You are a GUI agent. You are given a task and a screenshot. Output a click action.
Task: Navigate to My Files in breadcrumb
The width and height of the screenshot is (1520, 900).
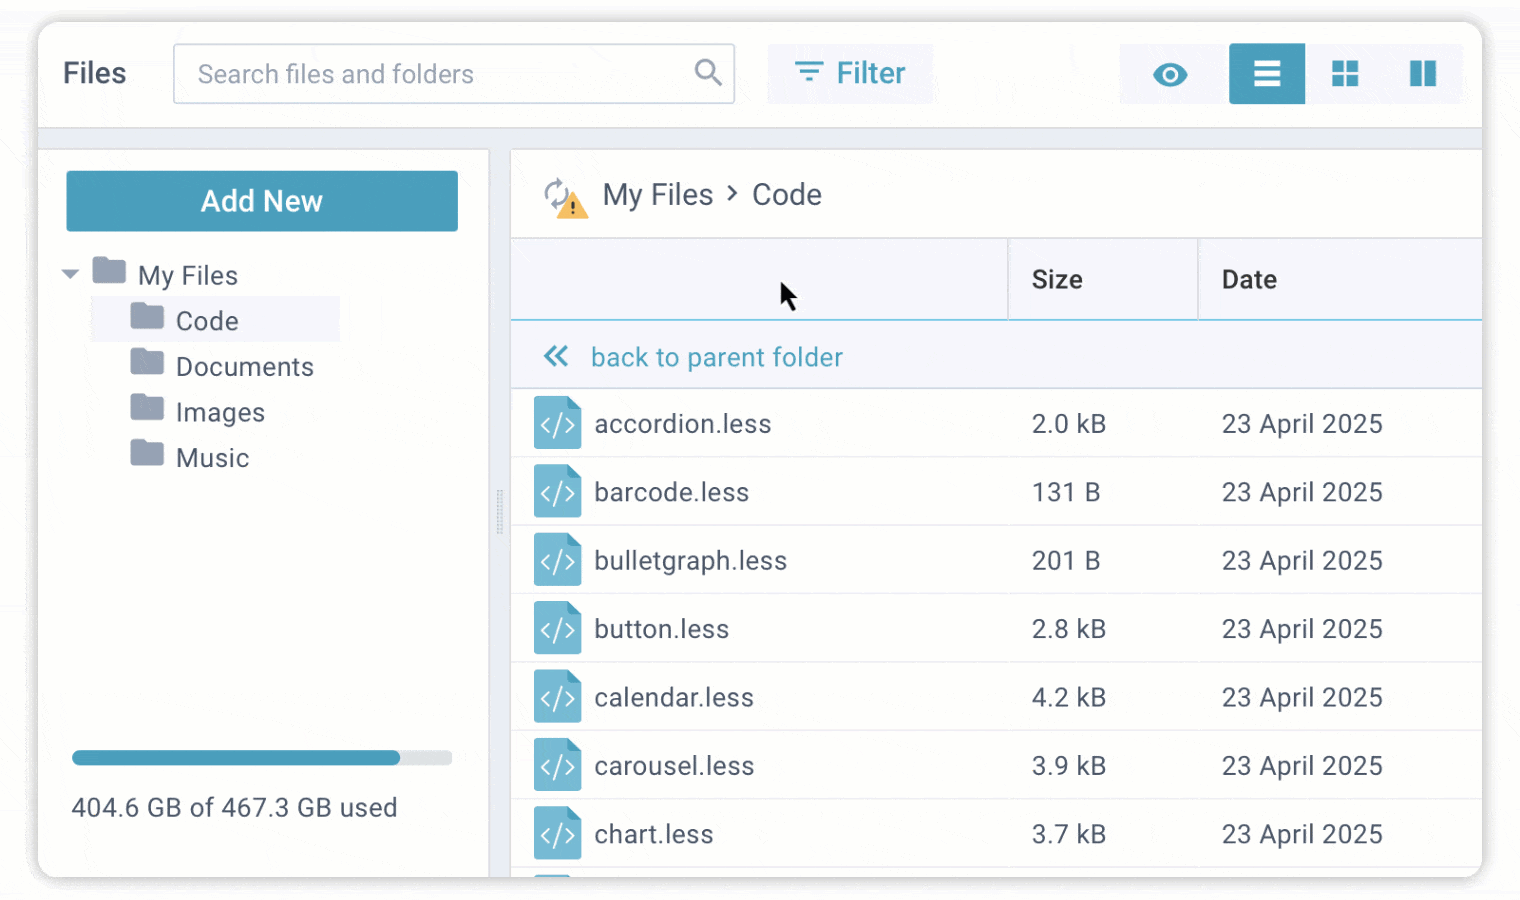click(x=658, y=195)
